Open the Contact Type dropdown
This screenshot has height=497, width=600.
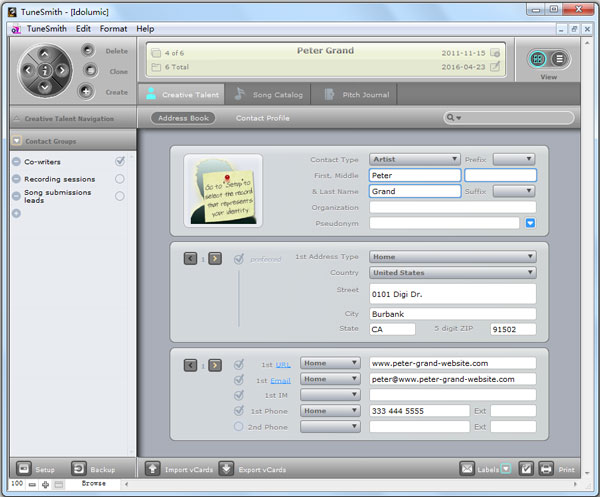tap(414, 159)
